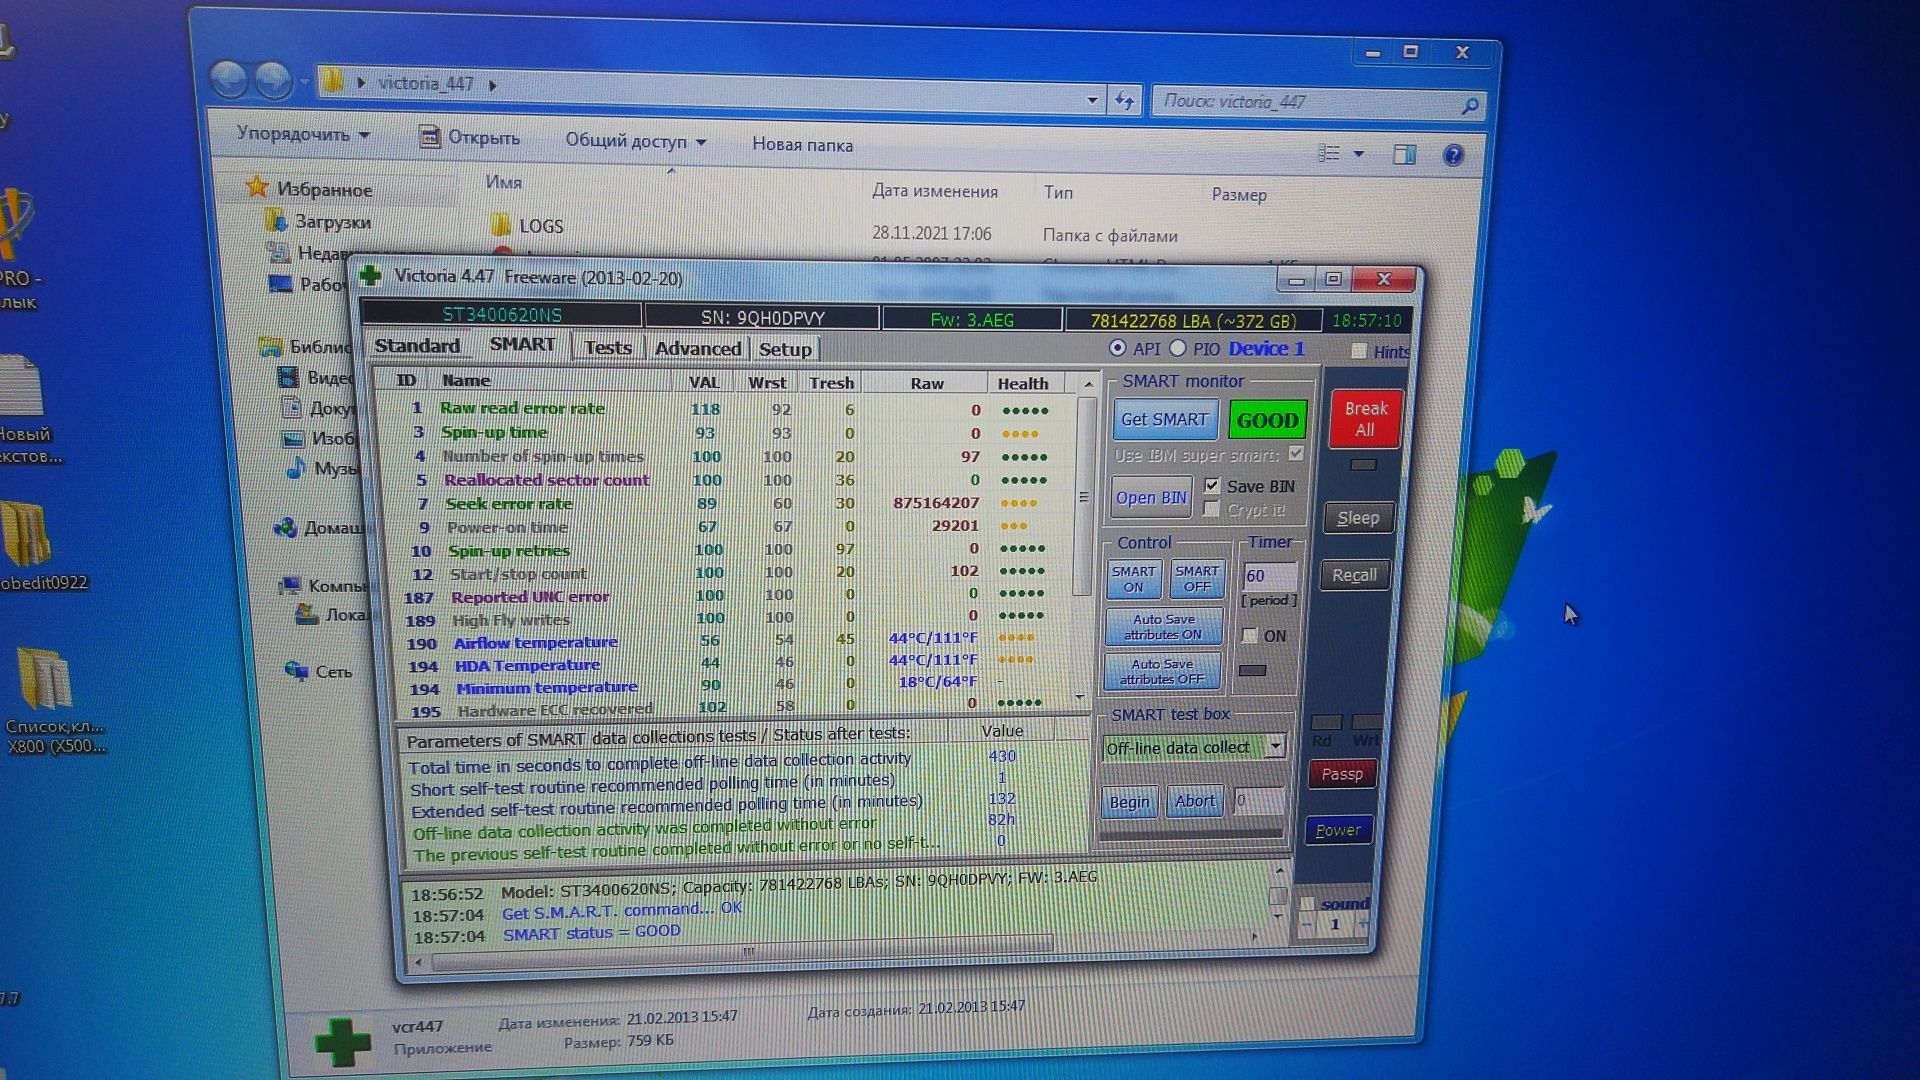Click the Passp button
Screen dimensions: 1920x1080
(1342, 774)
